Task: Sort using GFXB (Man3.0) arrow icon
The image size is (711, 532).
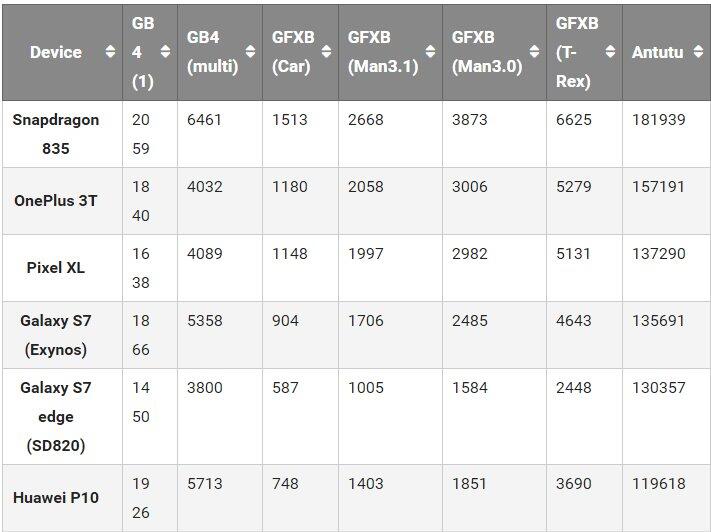Action: (x=534, y=52)
